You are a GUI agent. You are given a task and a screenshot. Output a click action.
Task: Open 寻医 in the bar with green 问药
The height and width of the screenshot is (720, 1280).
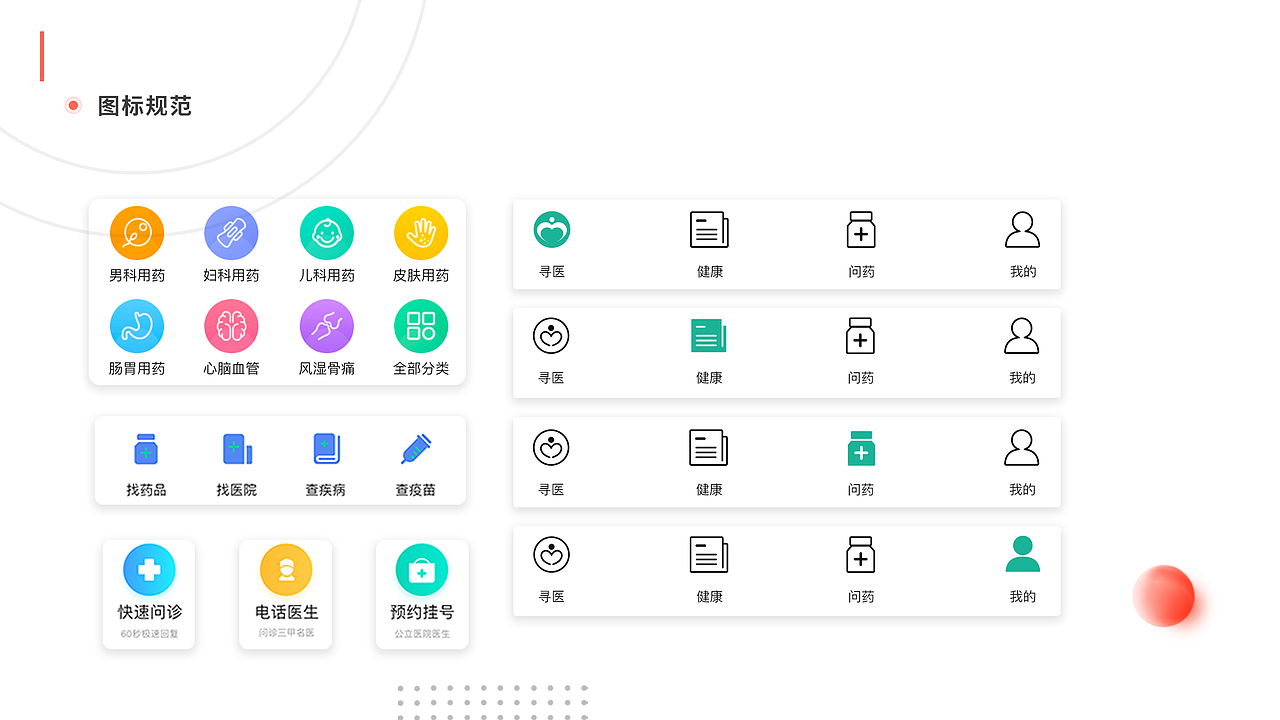coord(551,462)
